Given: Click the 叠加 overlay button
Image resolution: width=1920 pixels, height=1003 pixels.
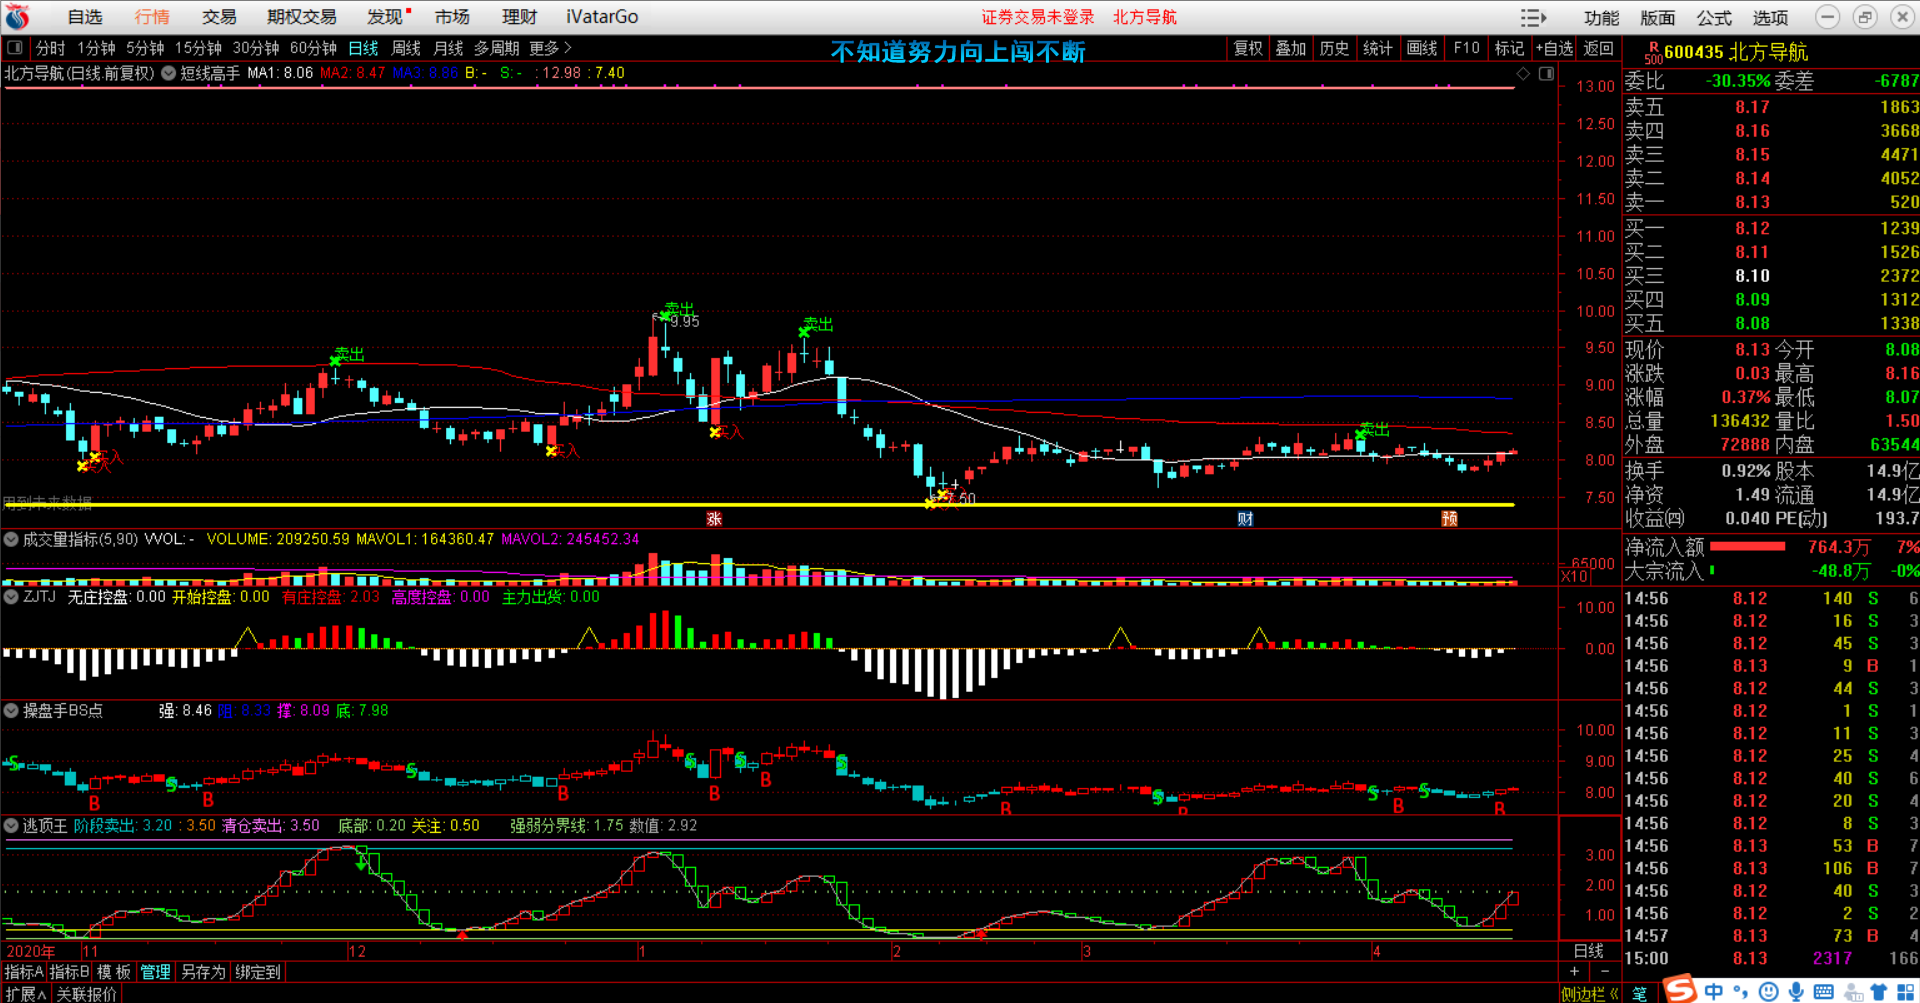Looking at the screenshot, I should (x=1291, y=48).
